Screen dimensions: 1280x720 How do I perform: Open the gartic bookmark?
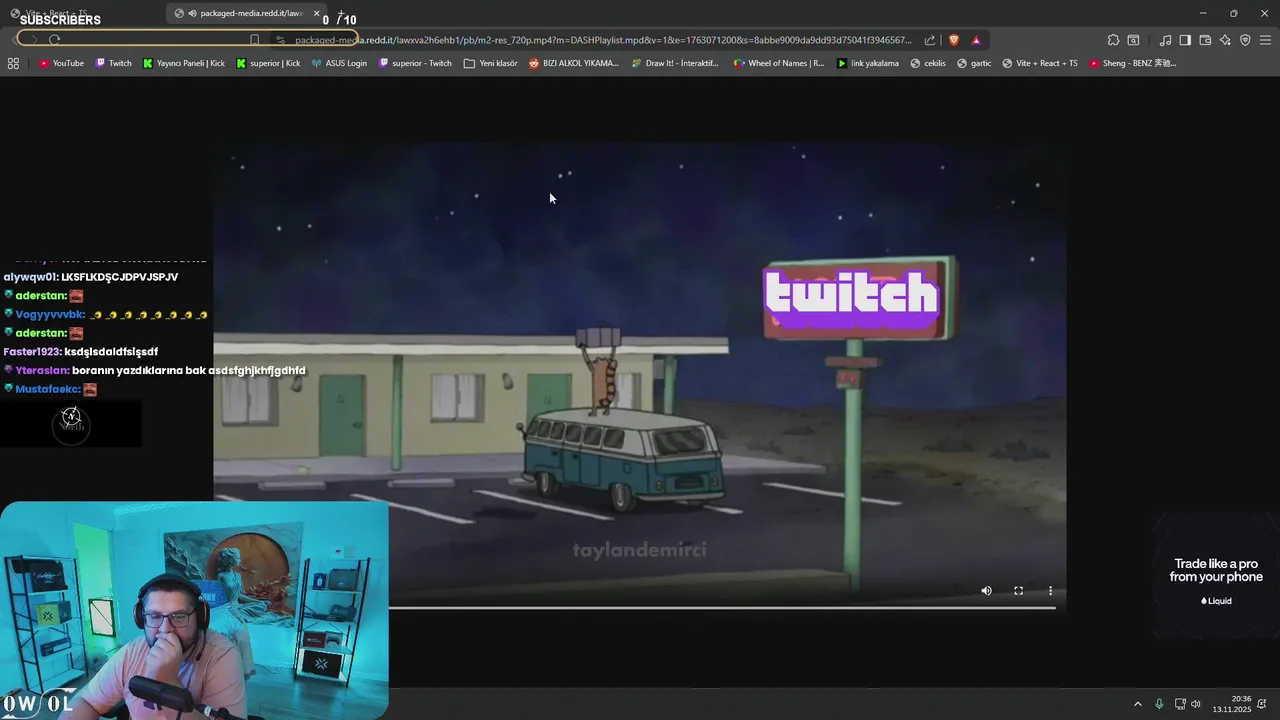974,63
